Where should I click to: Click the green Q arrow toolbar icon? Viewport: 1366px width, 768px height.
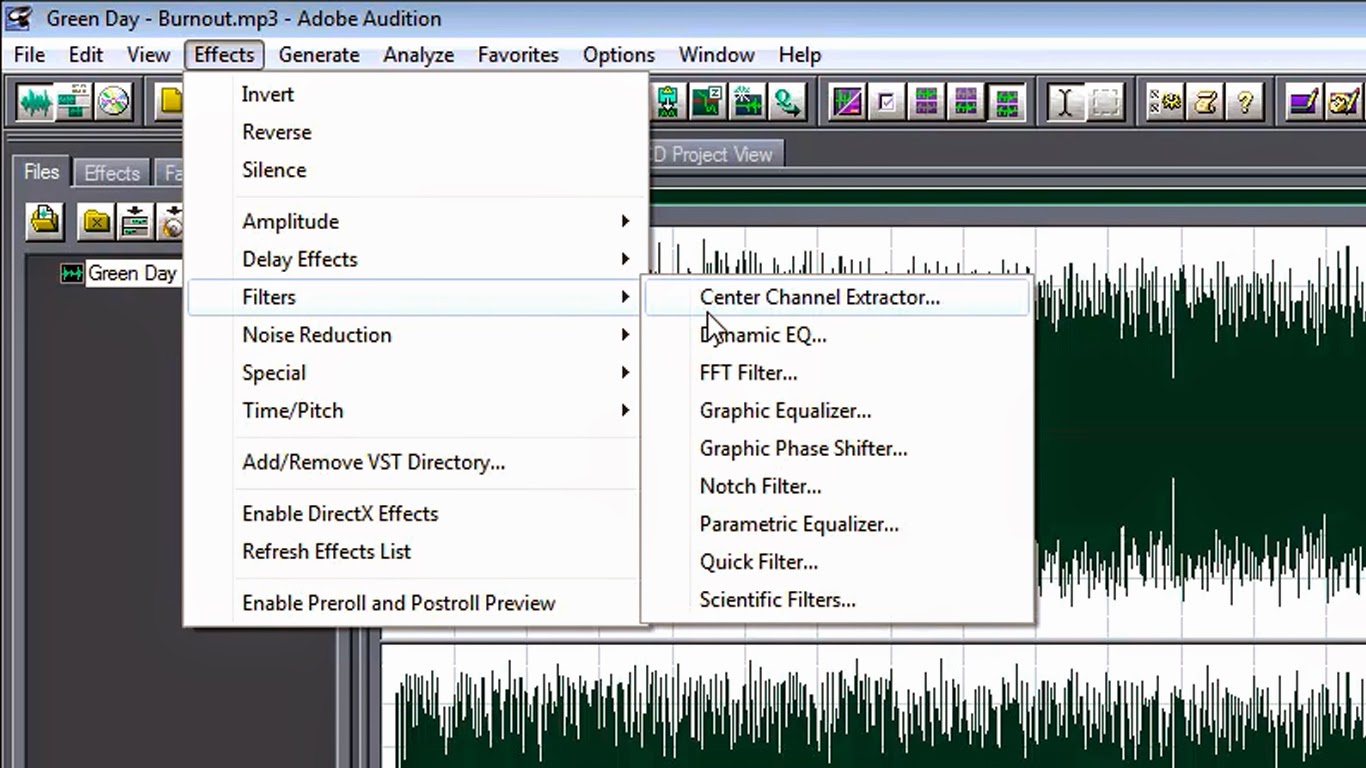pos(788,102)
